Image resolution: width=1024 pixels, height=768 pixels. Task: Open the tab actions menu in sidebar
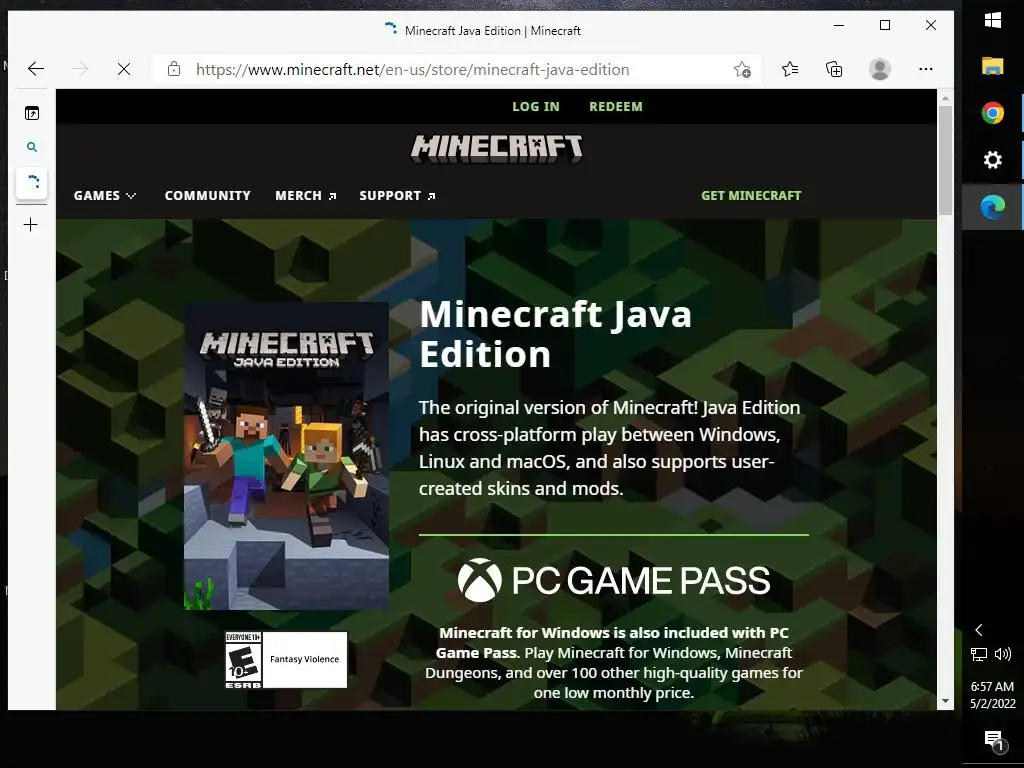[x=31, y=113]
